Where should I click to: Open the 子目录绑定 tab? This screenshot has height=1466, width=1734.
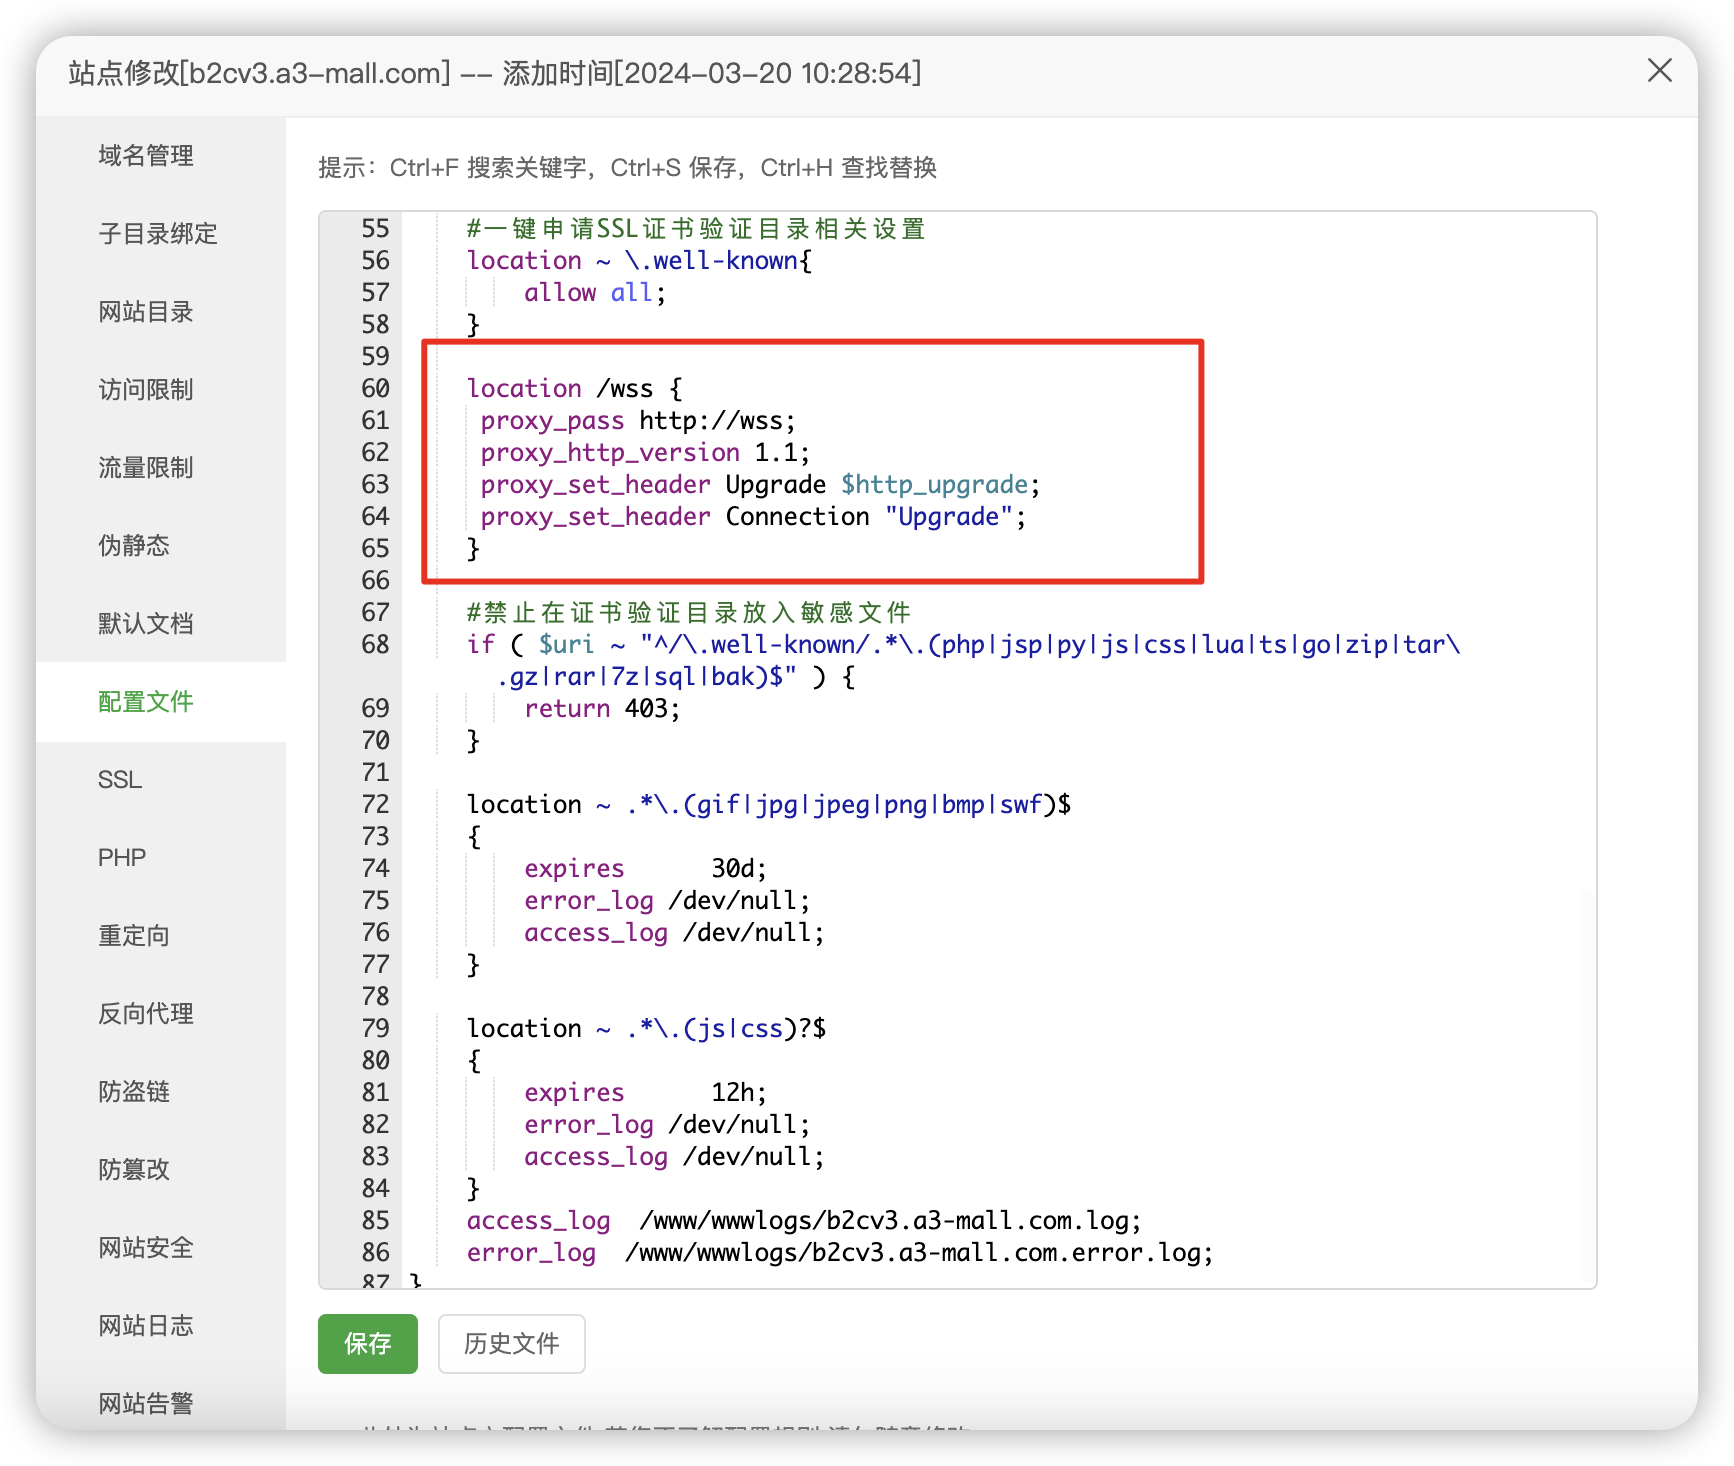(158, 233)
